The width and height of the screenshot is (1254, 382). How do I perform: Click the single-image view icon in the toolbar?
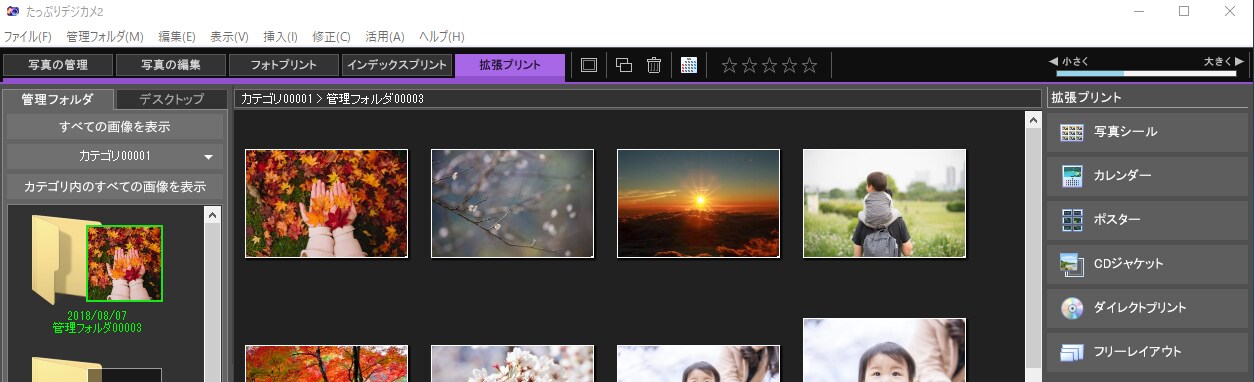click(589, 65)
